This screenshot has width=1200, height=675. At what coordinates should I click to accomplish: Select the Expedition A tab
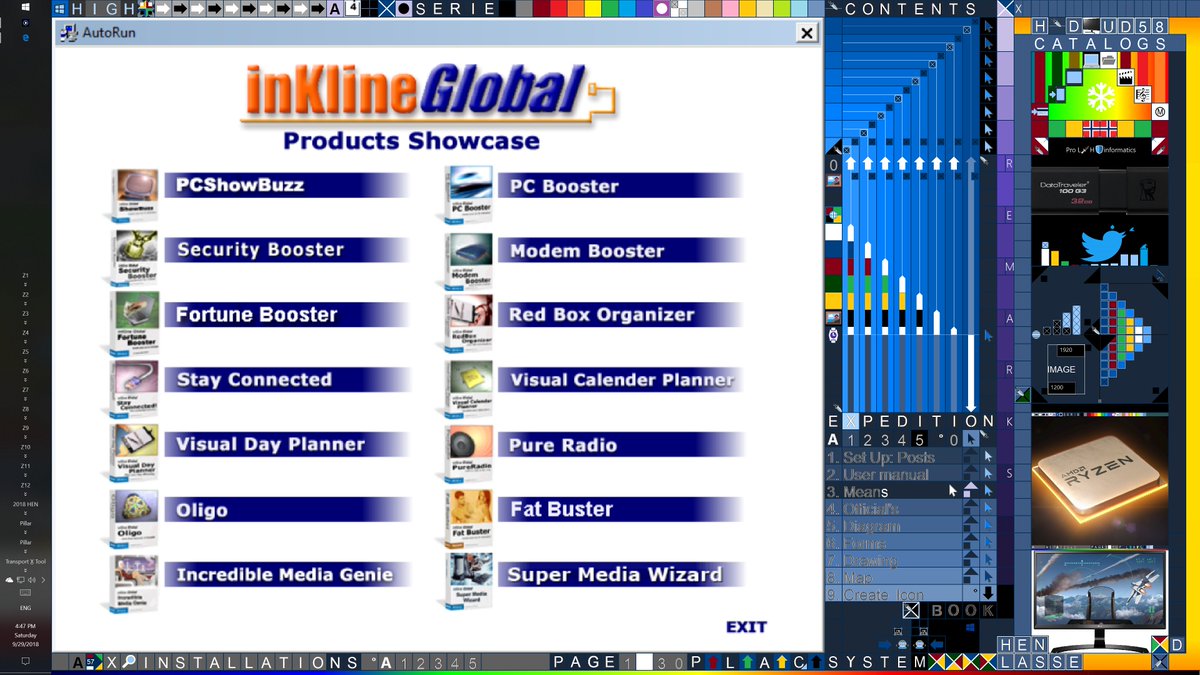pos(834,440)
